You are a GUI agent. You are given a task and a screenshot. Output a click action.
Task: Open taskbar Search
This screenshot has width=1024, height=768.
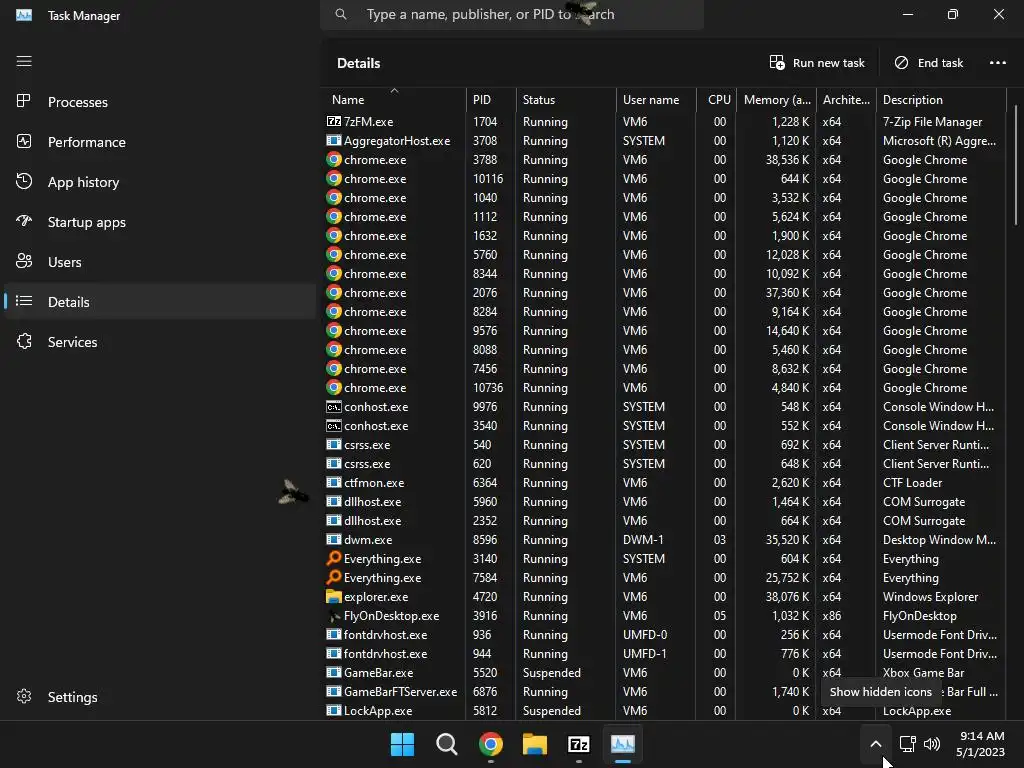447,744
